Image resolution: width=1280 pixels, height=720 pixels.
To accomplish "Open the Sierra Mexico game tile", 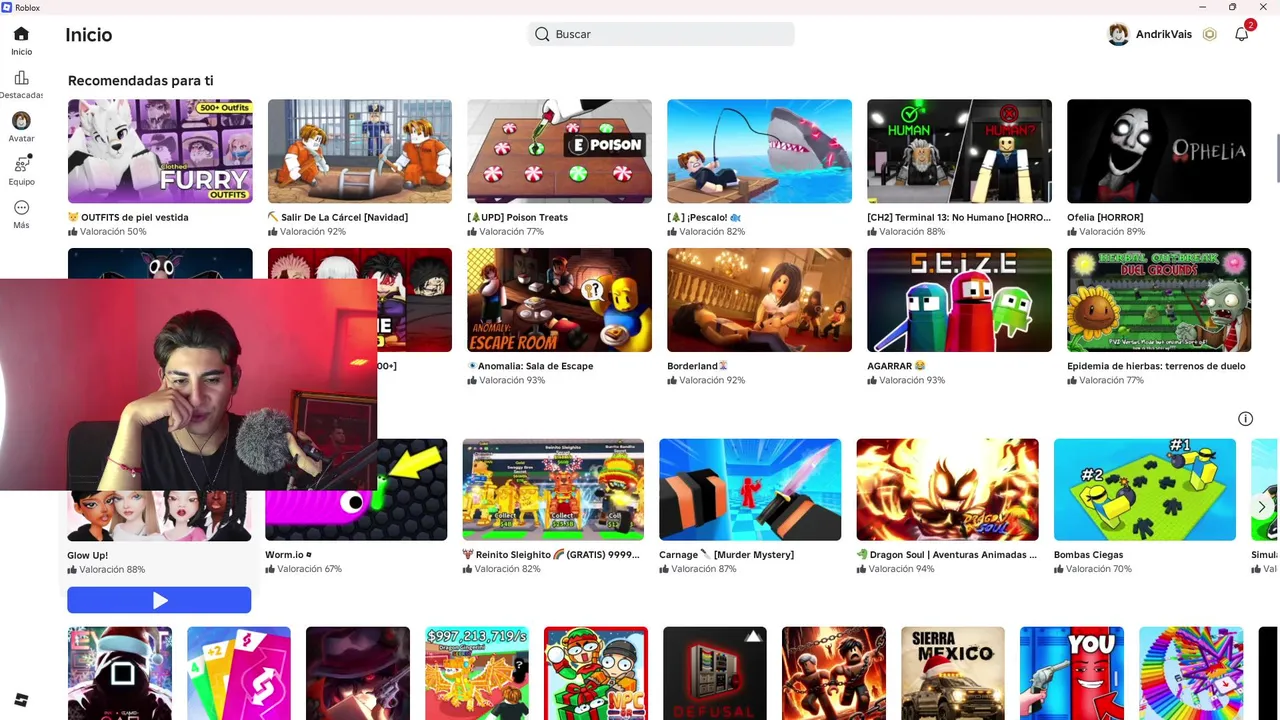I will [x=952, y=673].
